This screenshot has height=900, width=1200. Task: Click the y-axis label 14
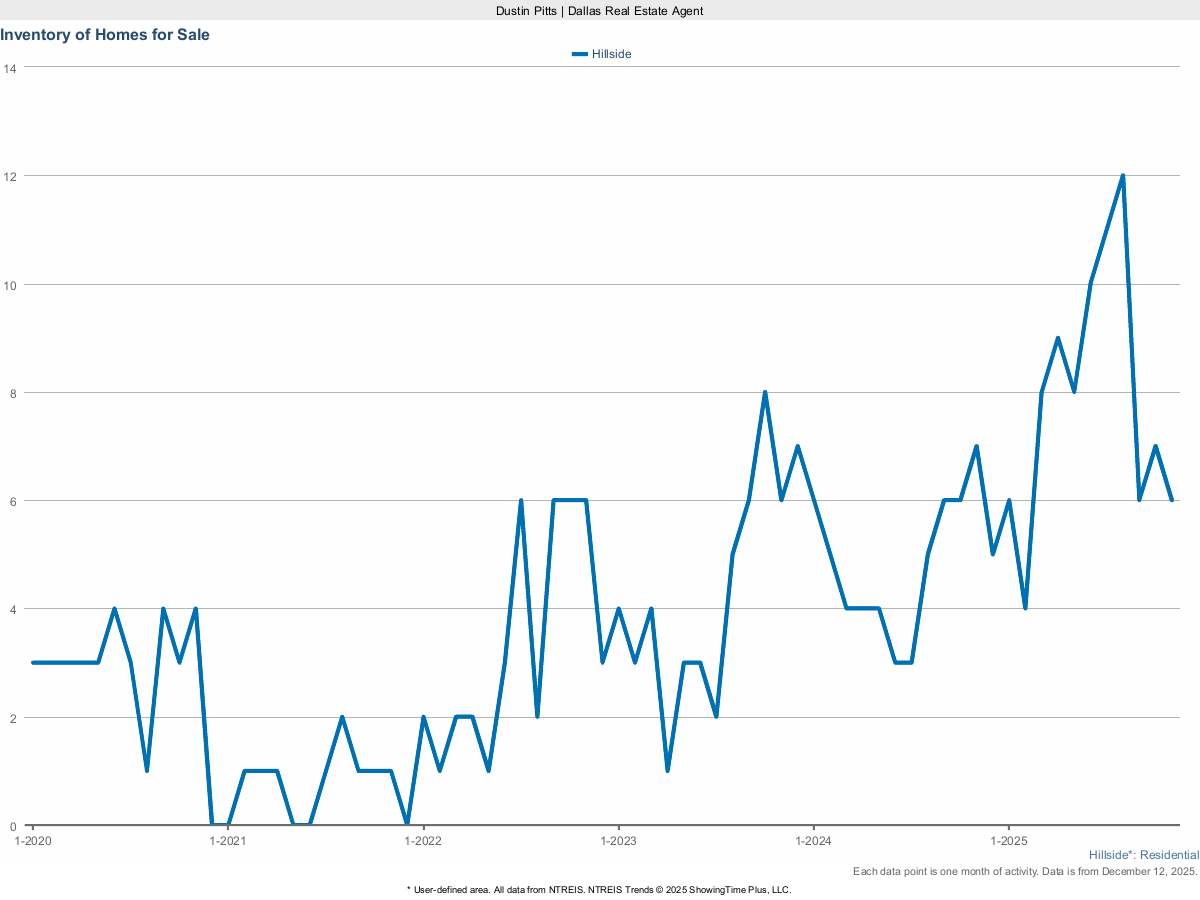coord(10,68)
